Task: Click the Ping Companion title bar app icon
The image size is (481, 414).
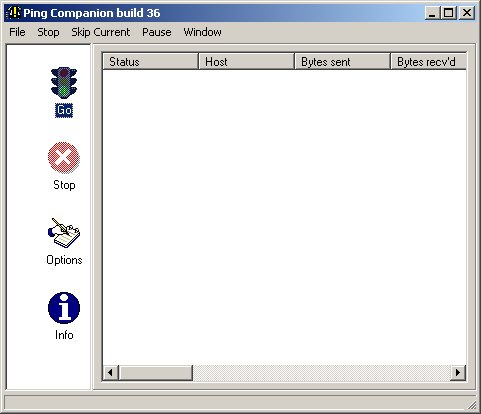Action: 14,13
